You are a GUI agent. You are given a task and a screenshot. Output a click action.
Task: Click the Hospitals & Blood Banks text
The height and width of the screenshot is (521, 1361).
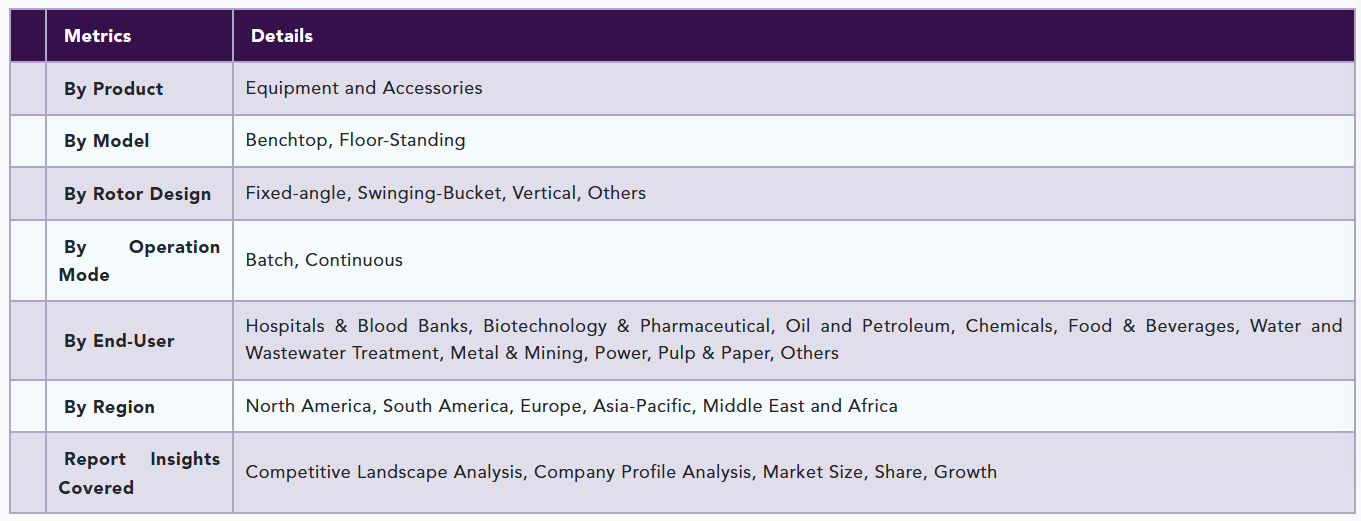click(359, 326)
